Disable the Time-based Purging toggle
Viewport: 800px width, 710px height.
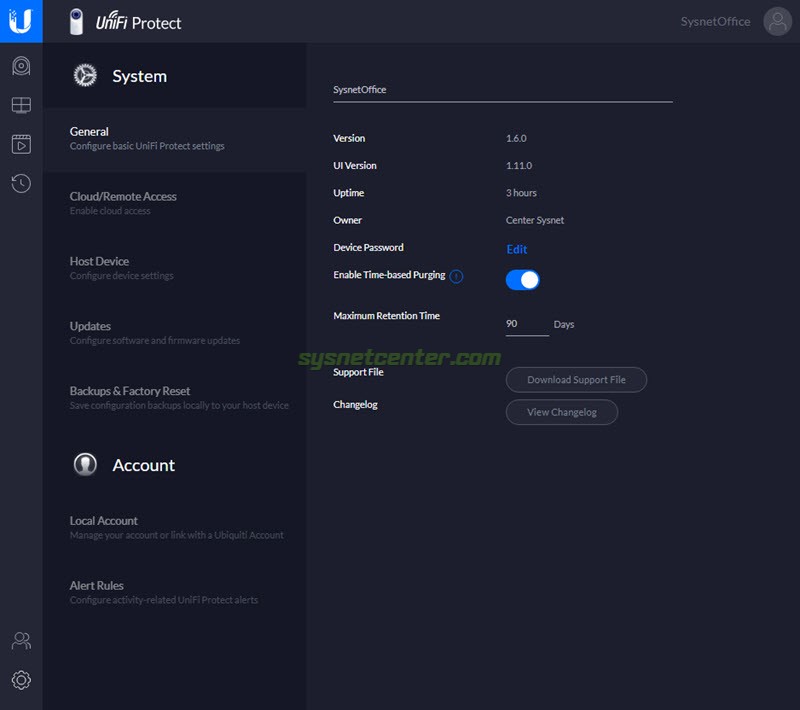(x=522, y=280)
